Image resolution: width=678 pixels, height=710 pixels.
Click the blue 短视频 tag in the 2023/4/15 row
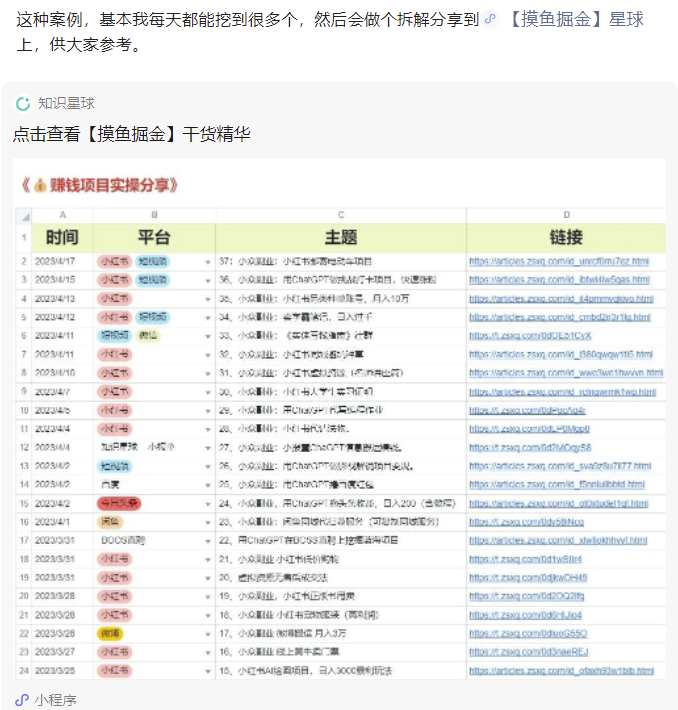152,280
